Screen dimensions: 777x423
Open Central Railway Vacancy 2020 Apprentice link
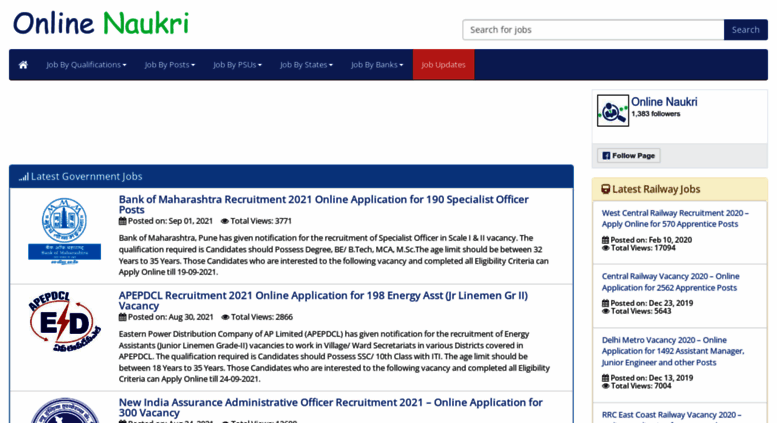[x=670, y=282]
